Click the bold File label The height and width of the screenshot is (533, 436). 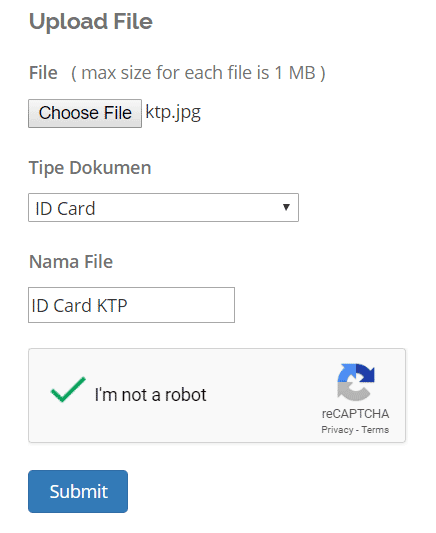coord(43,73)
